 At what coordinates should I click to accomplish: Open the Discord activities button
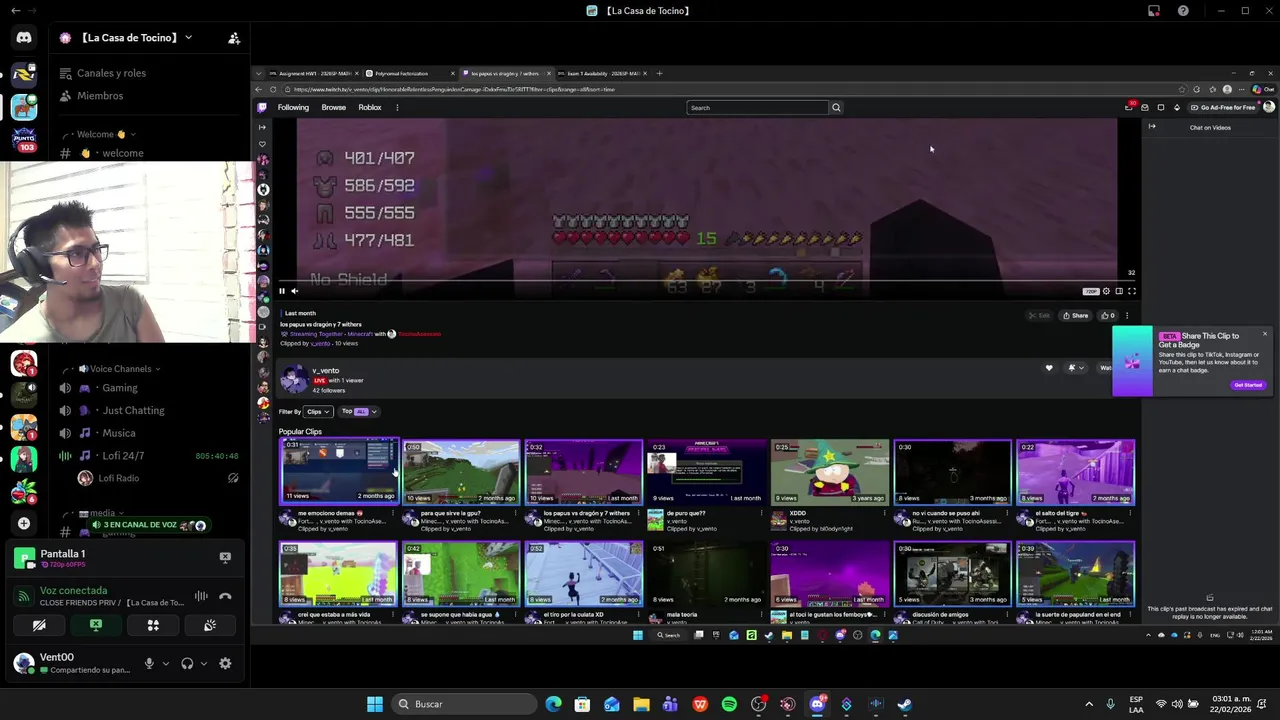click(153, 625)
